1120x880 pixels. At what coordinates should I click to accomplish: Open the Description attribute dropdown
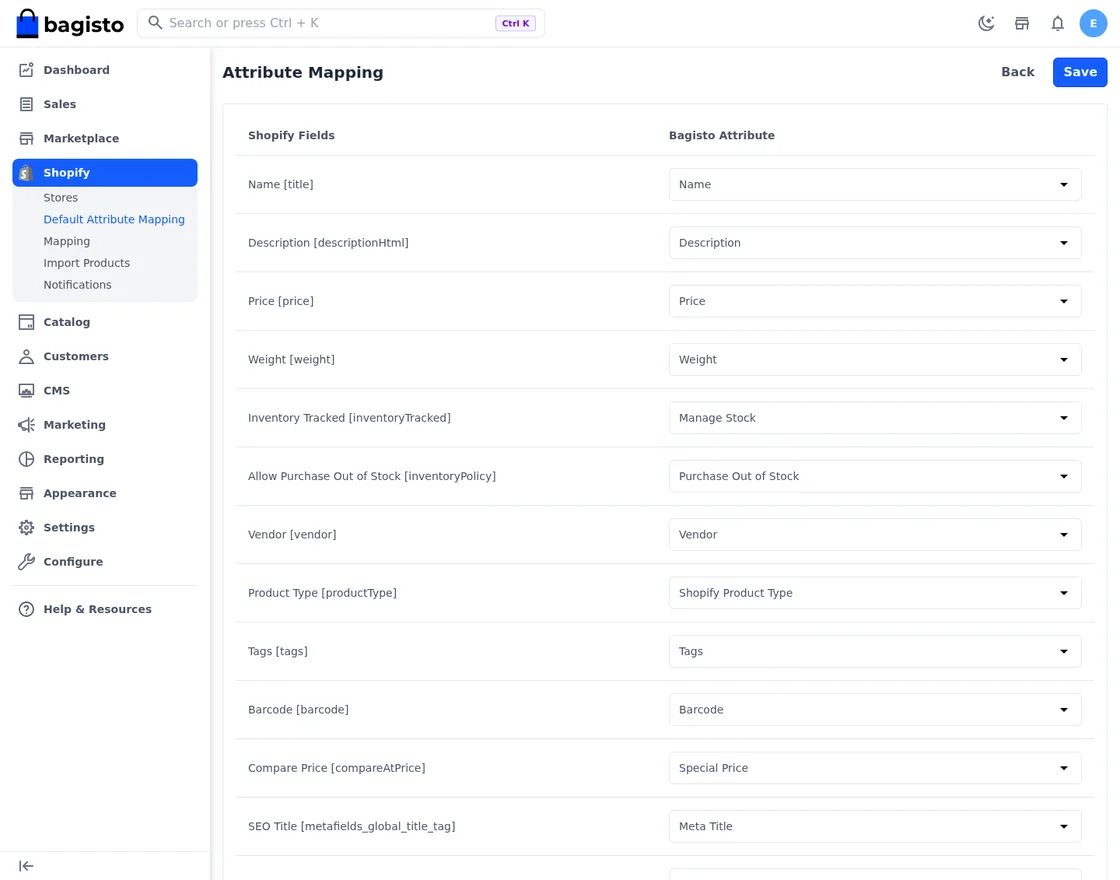(875, 243)
